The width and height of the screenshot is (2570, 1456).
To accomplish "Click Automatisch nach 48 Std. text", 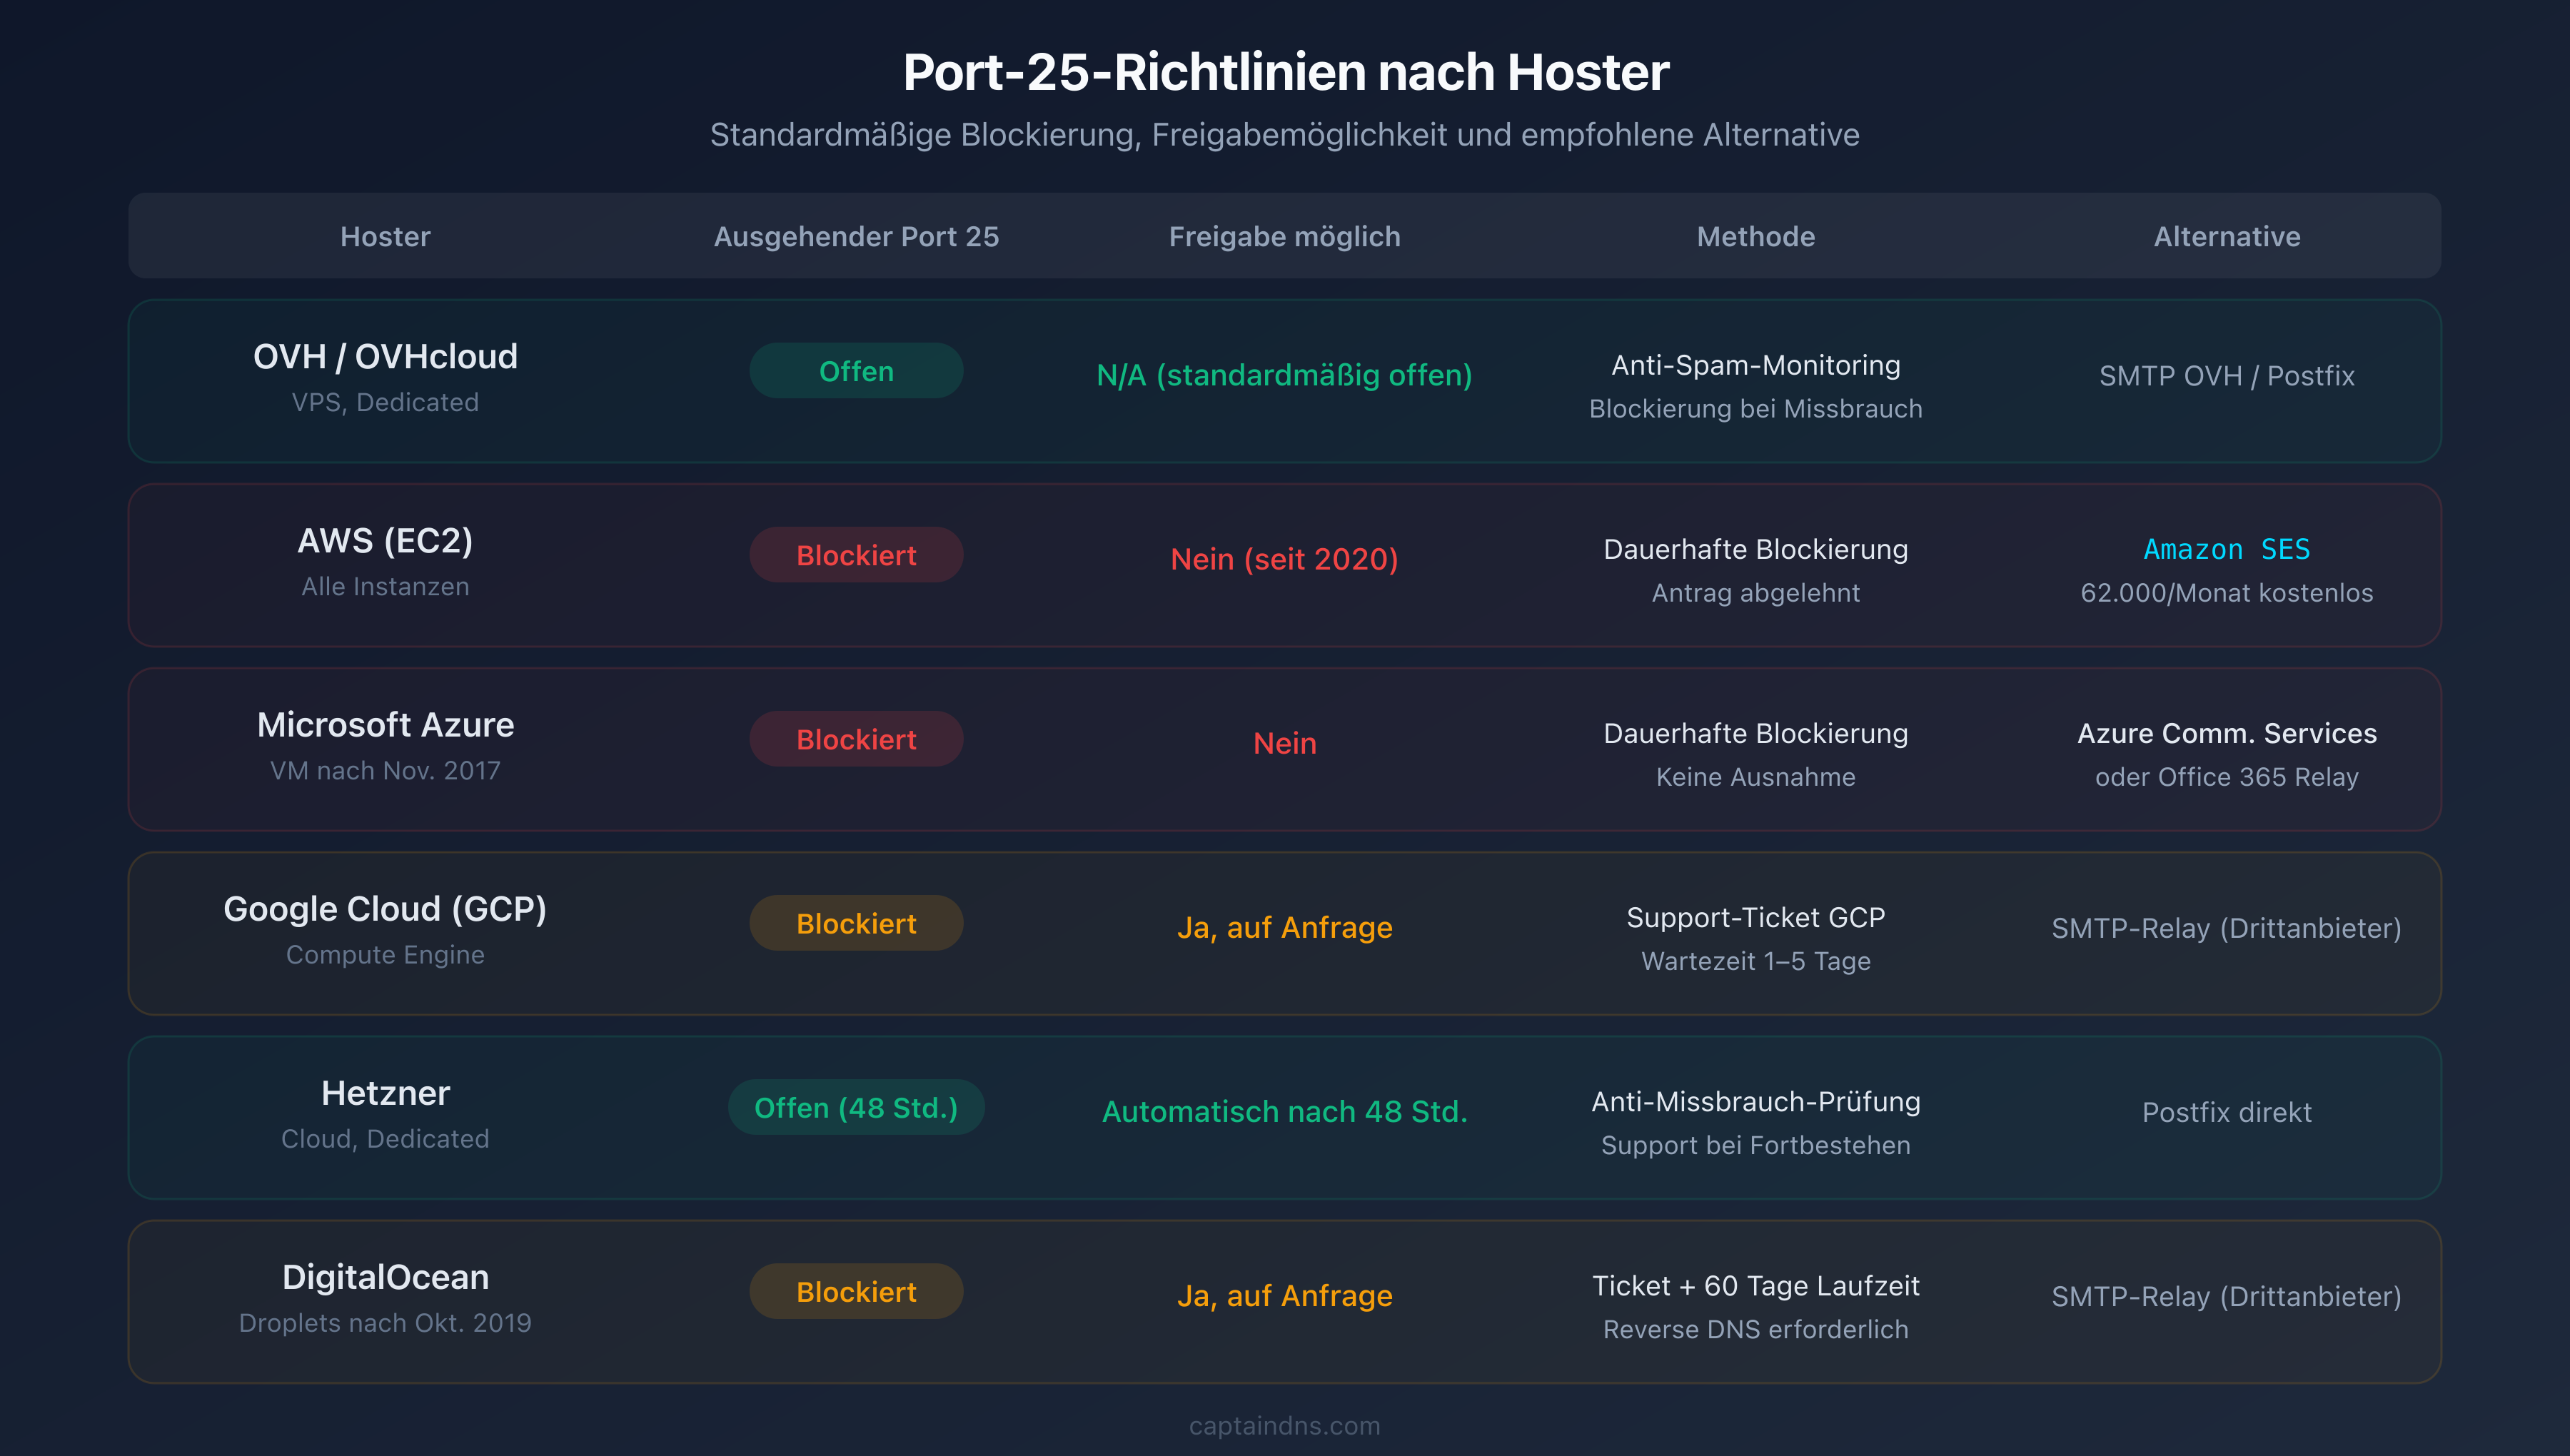I will coord(1284,1111).
